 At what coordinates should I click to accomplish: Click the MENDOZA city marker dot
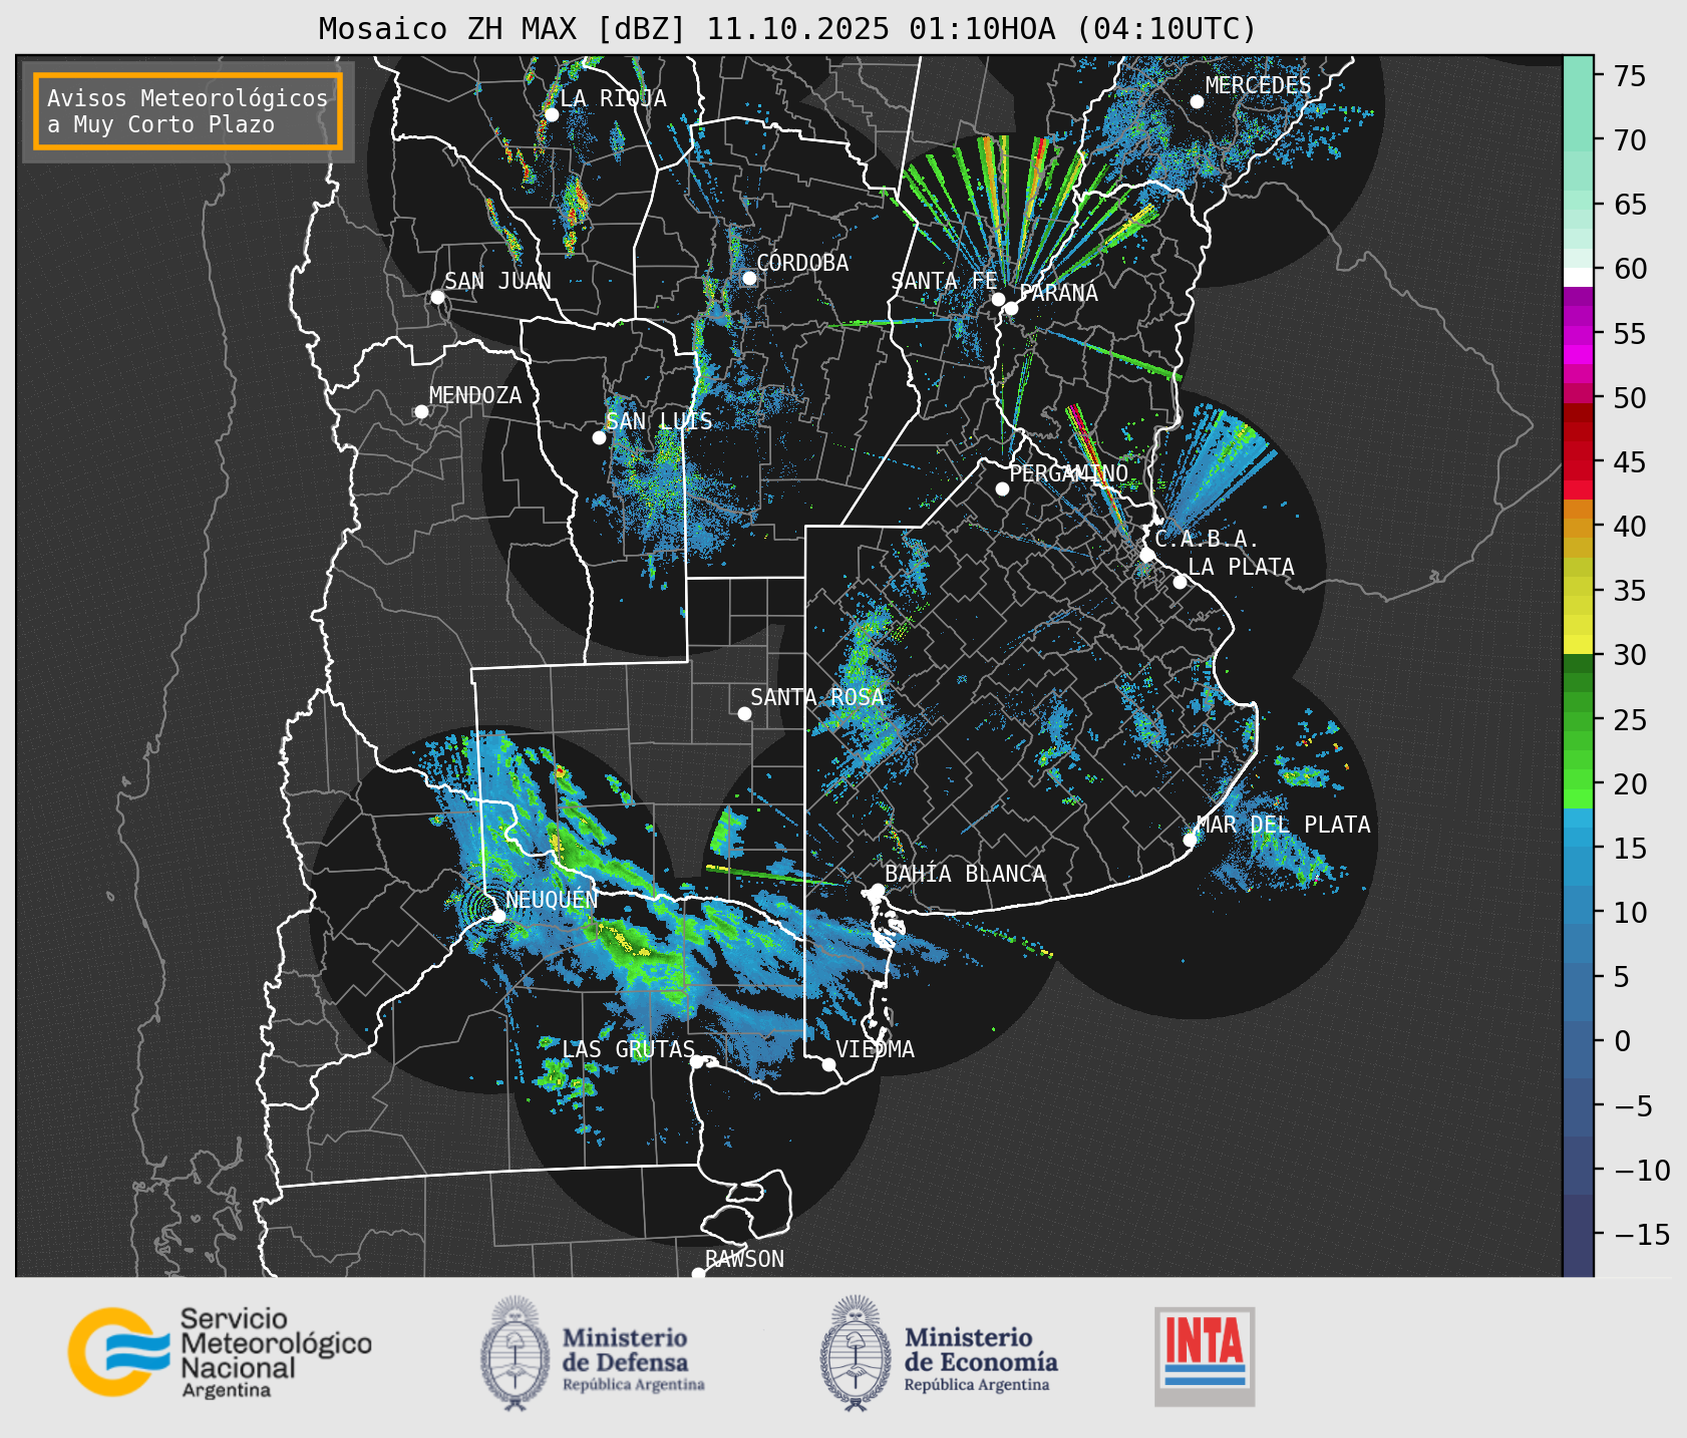[x=421, y=412]
